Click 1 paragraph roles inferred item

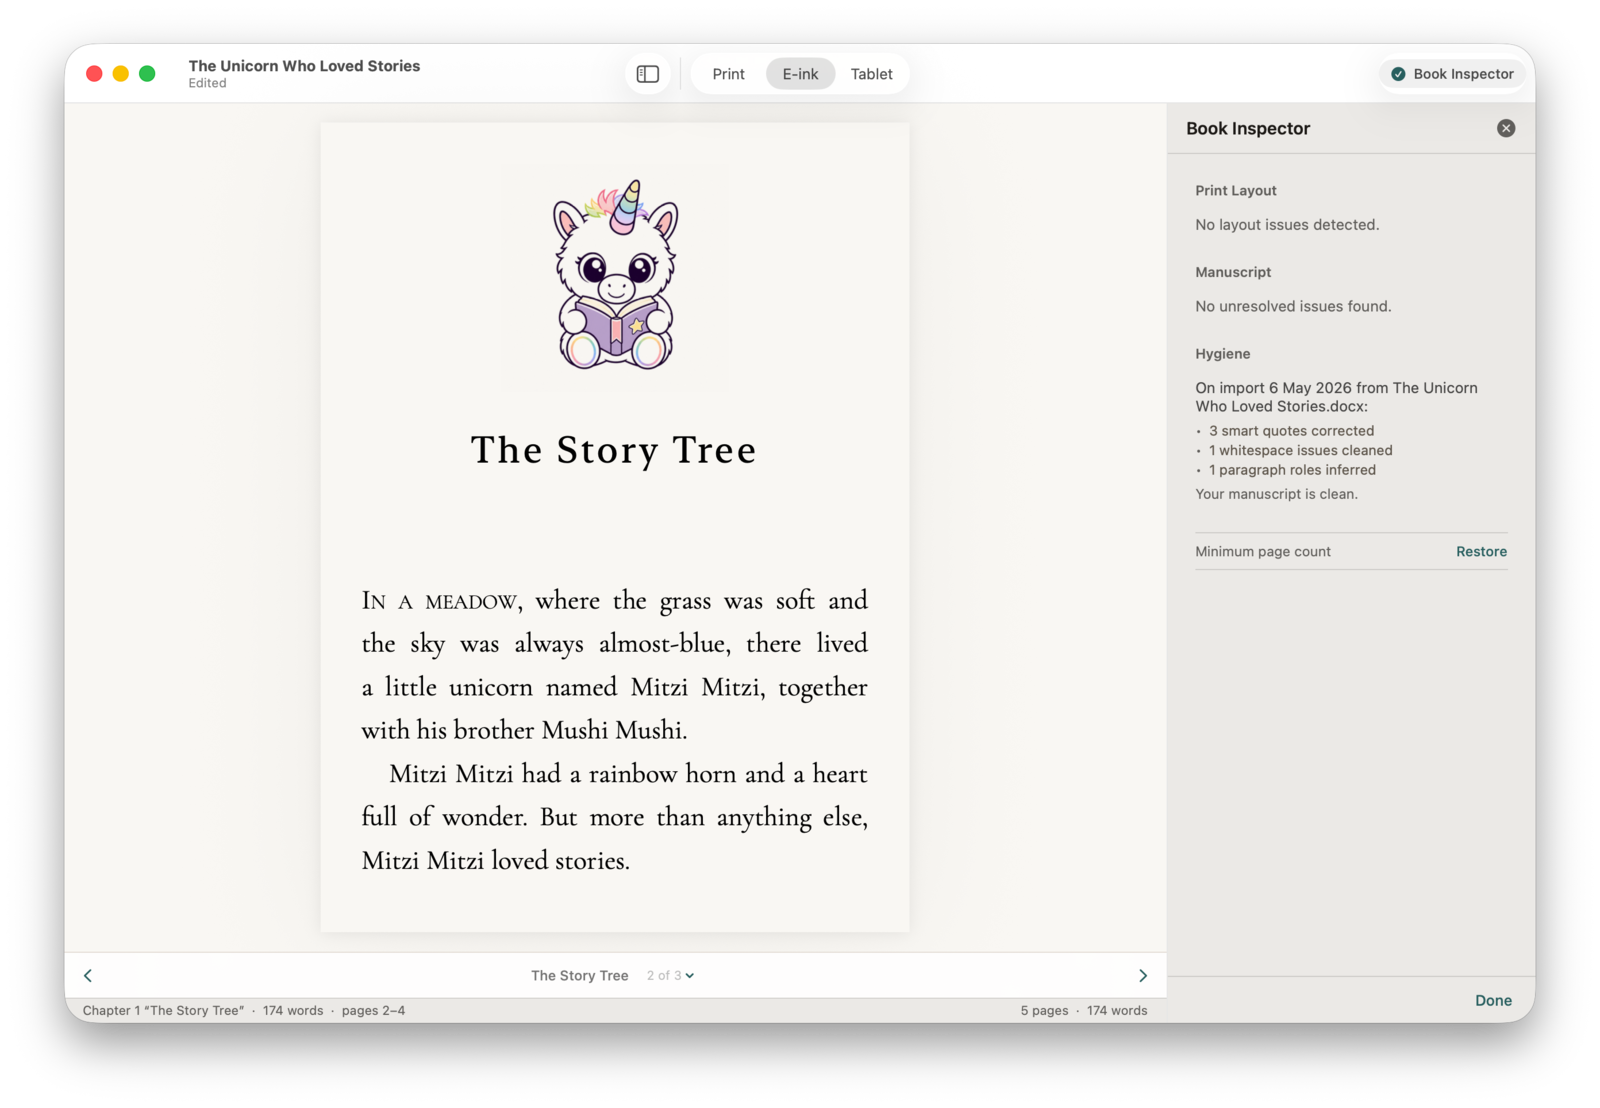(x=1292, y=470)
